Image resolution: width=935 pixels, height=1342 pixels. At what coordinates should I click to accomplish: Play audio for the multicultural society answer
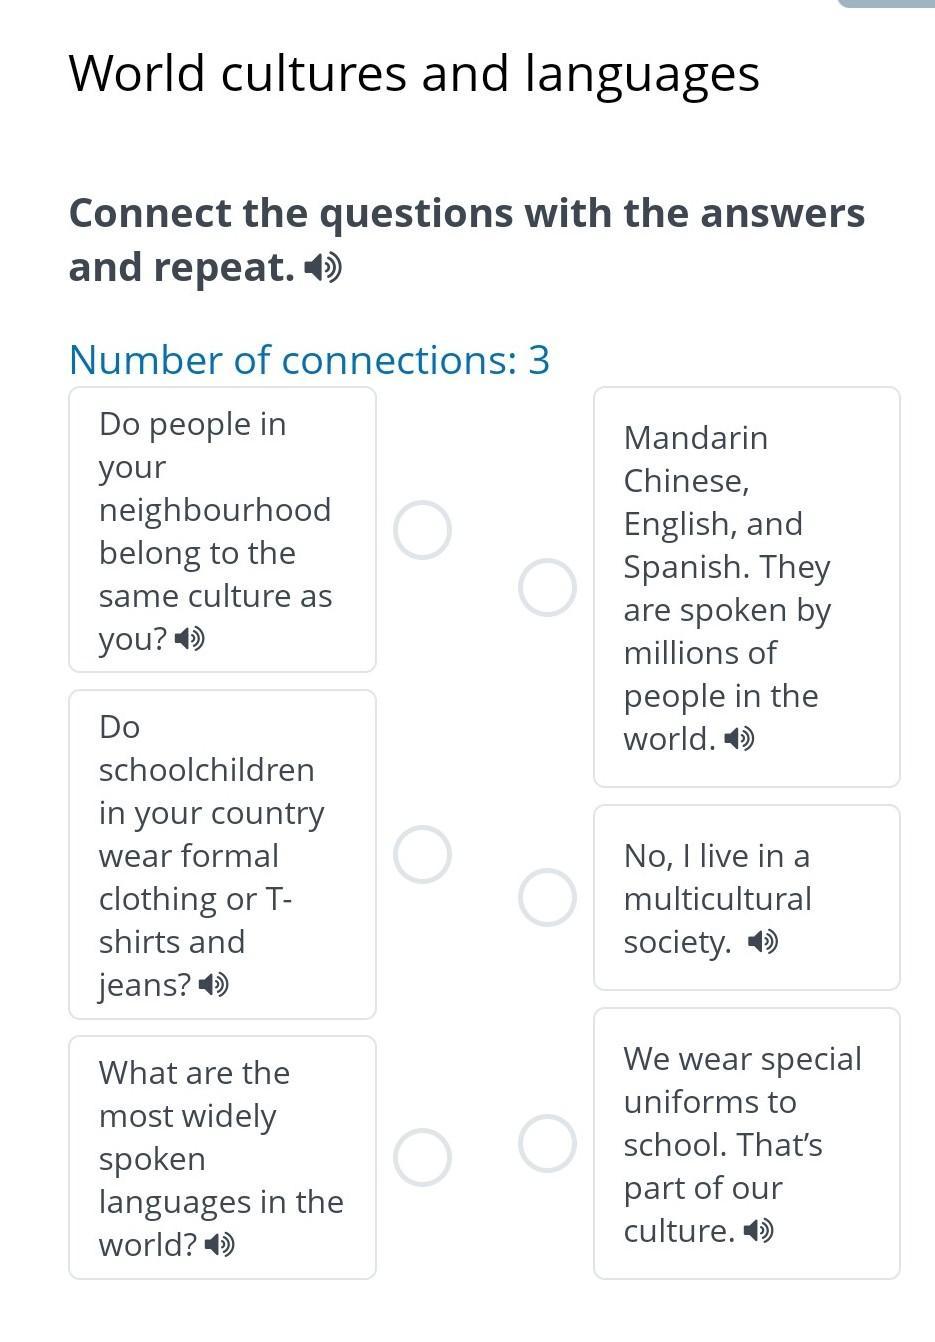(763, 942)
